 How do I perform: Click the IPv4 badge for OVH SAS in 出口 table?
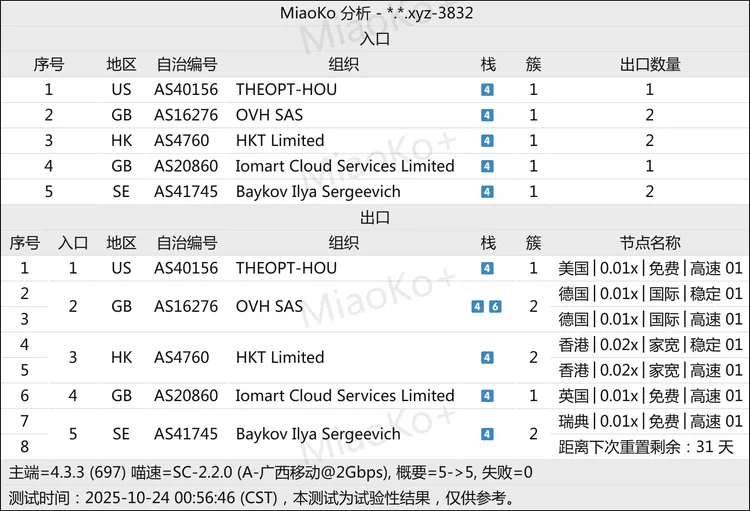click(478, 307)
